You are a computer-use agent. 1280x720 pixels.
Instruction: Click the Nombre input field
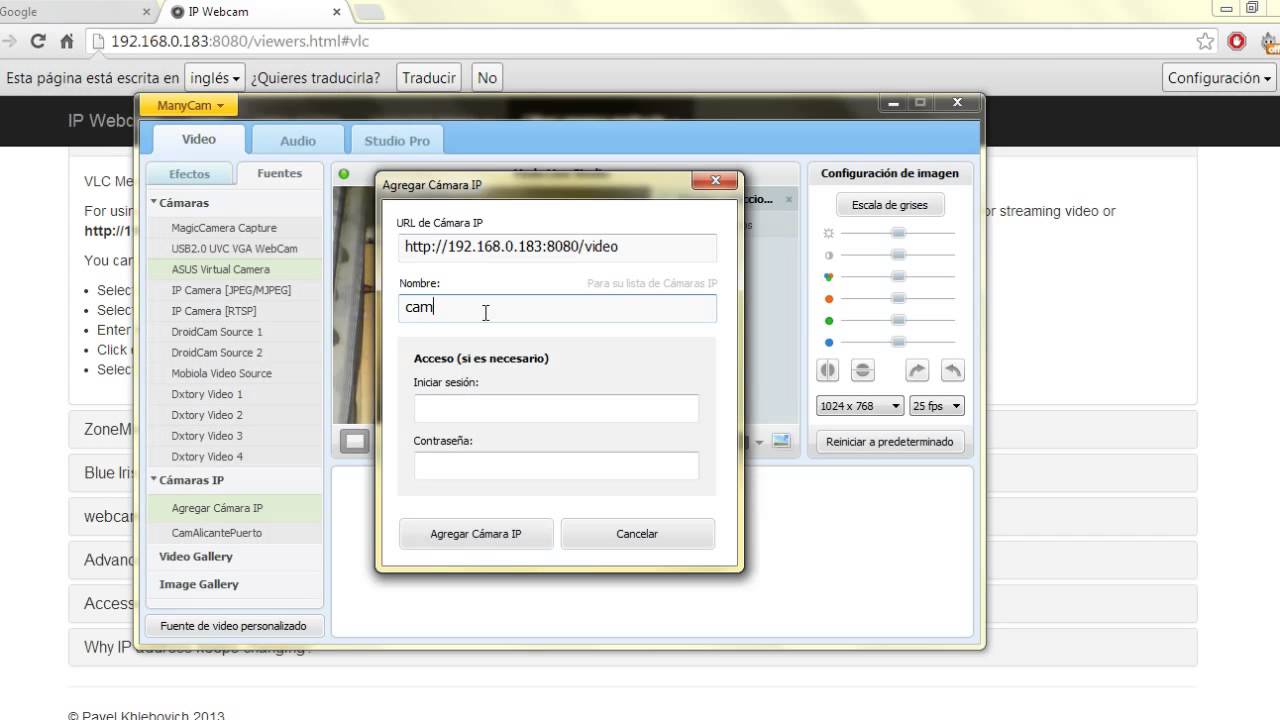(557, 308)
